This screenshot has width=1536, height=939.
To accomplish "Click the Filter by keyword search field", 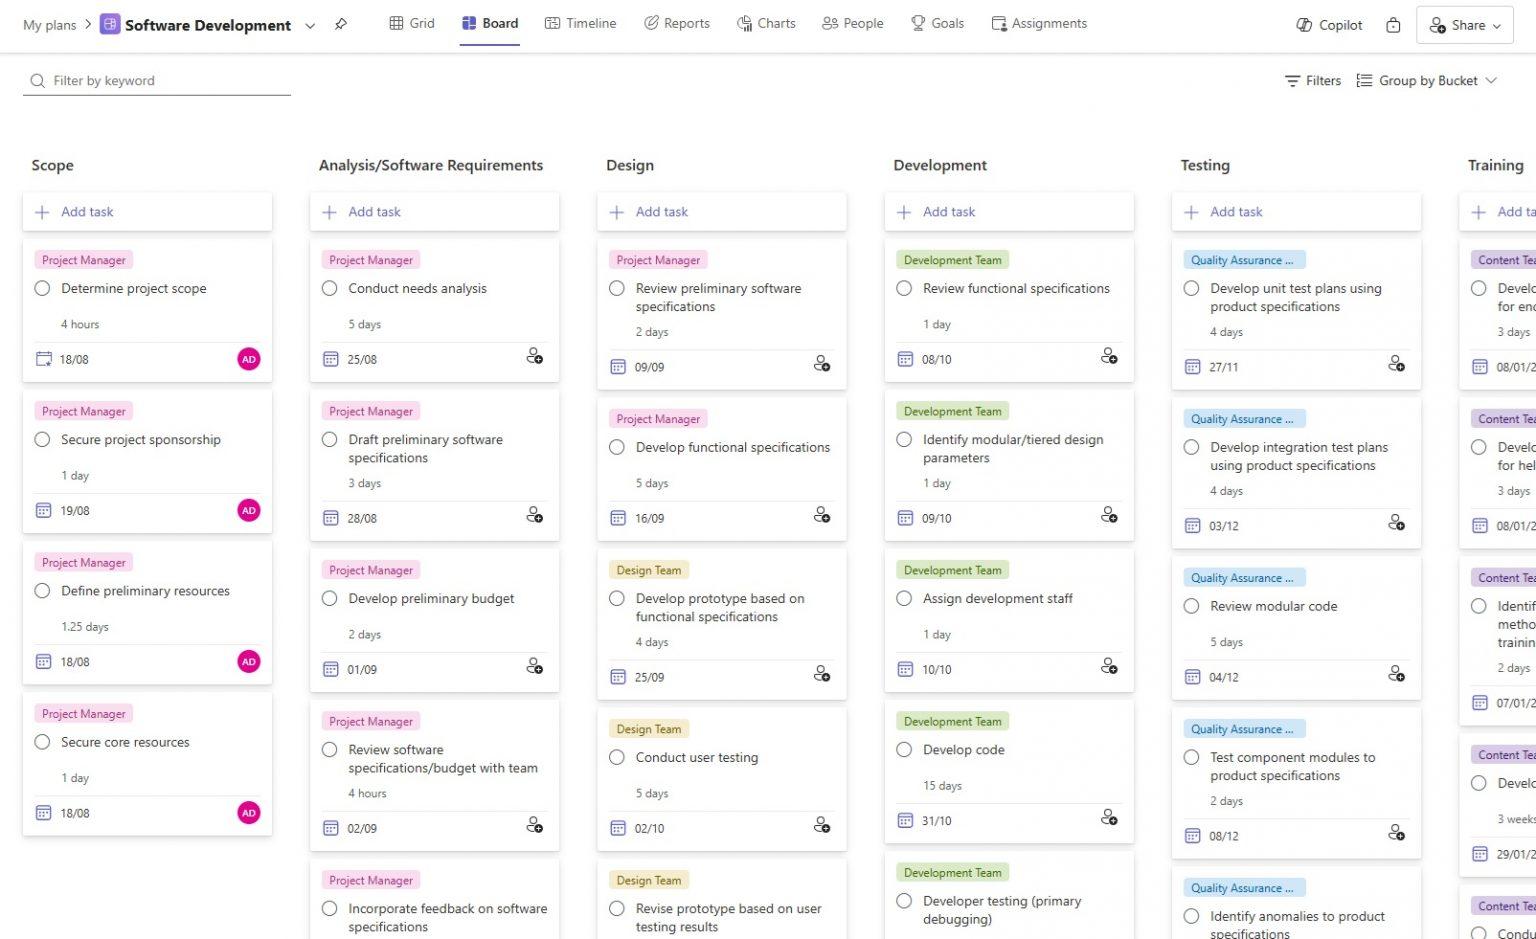I will [x=155, y=80].
